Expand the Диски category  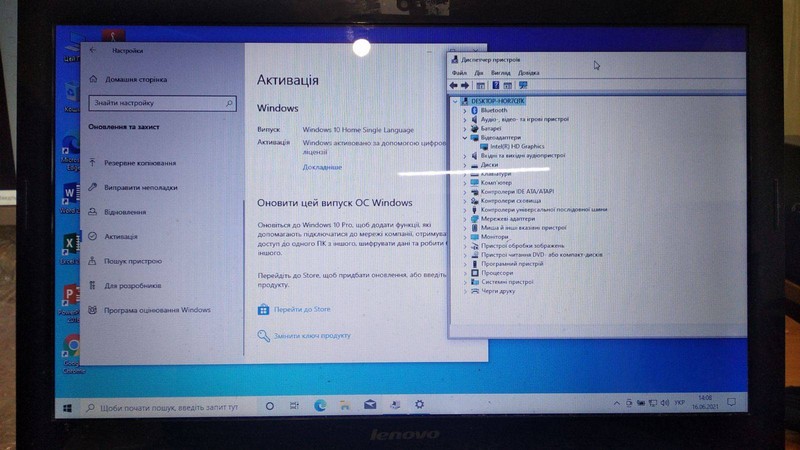coord(465,165)
